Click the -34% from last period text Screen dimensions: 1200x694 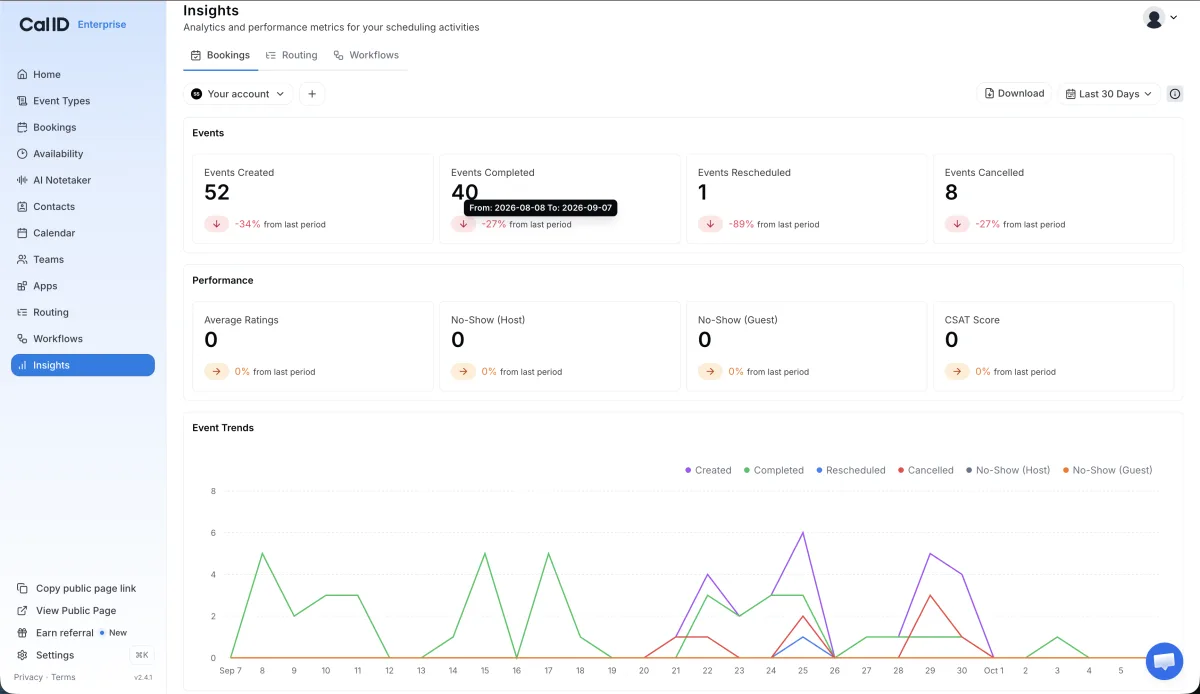(x=280, y=224)
